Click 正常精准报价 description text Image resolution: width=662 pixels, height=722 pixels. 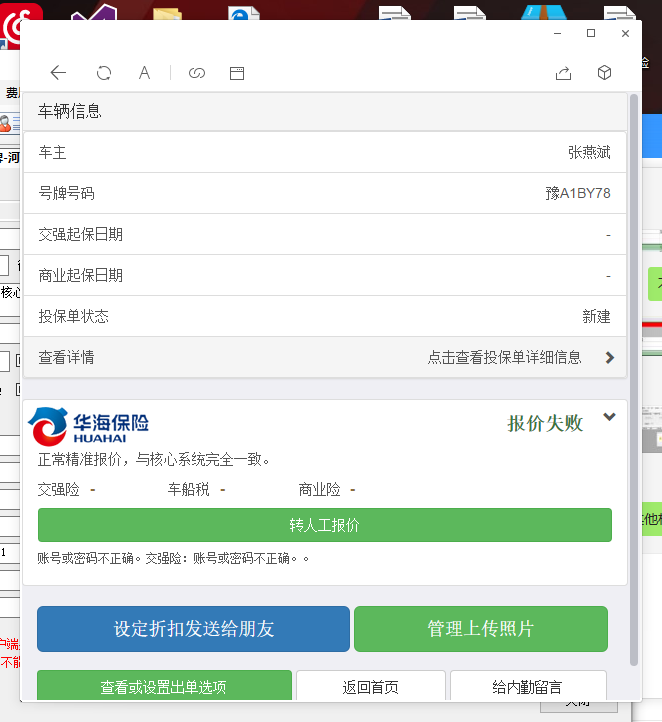click(x=154, y=460)
